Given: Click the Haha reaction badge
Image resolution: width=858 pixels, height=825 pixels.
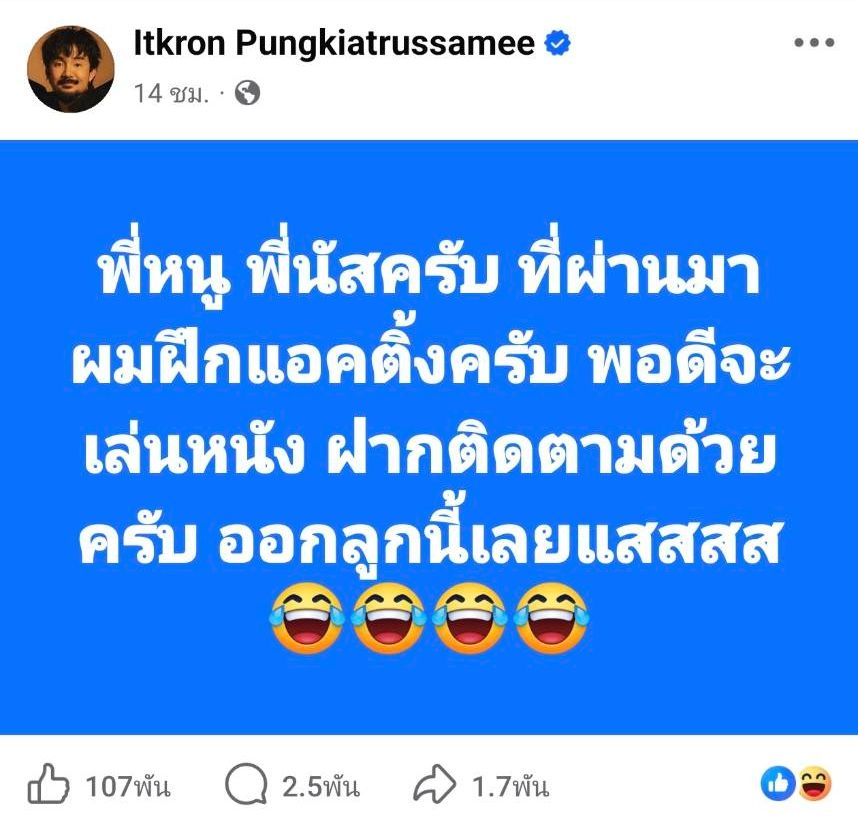Looking at the screenshot, I should coord(815,784).
